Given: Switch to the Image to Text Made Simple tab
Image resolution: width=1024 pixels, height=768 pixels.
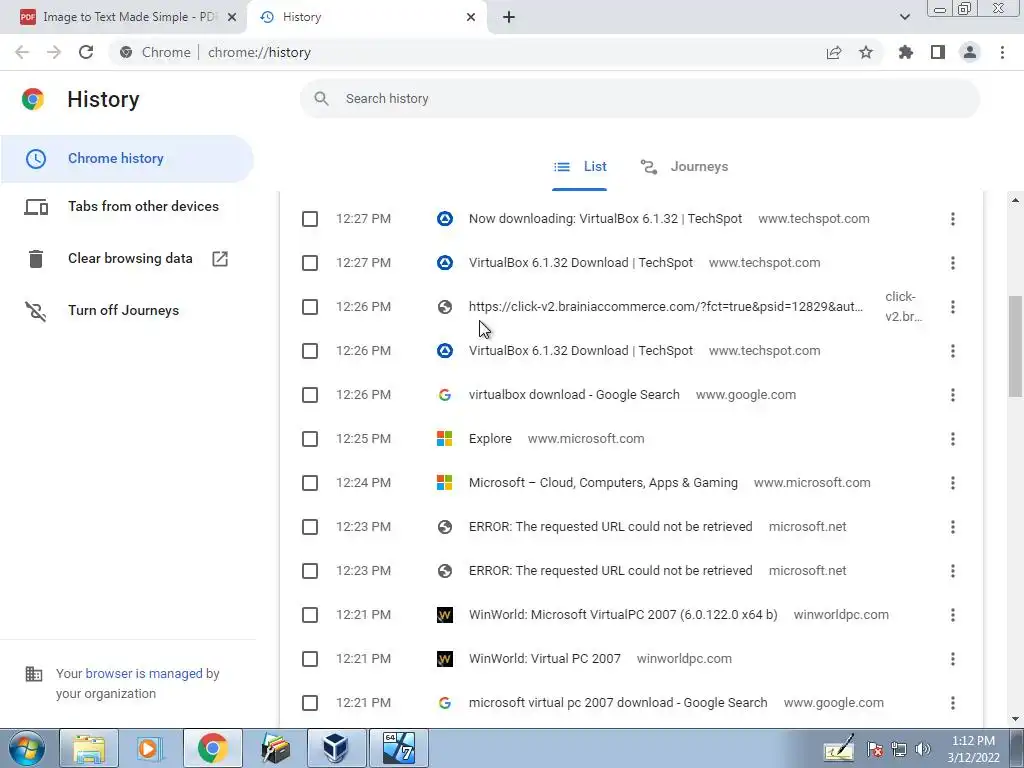Looking at the screenshot, I should point(123,17).
